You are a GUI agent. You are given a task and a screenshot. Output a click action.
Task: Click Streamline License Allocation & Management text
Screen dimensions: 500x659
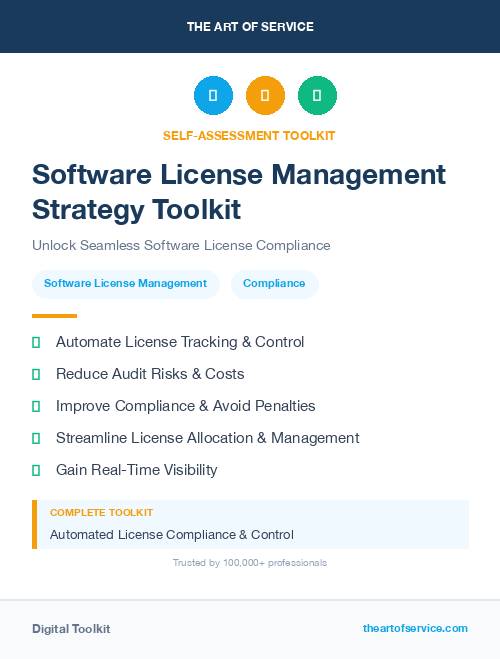(208, 438)
